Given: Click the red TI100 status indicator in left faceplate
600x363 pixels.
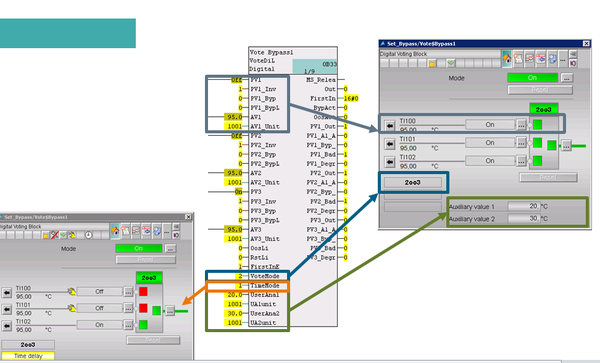Looking at the screenshot, I should (143, 291).
